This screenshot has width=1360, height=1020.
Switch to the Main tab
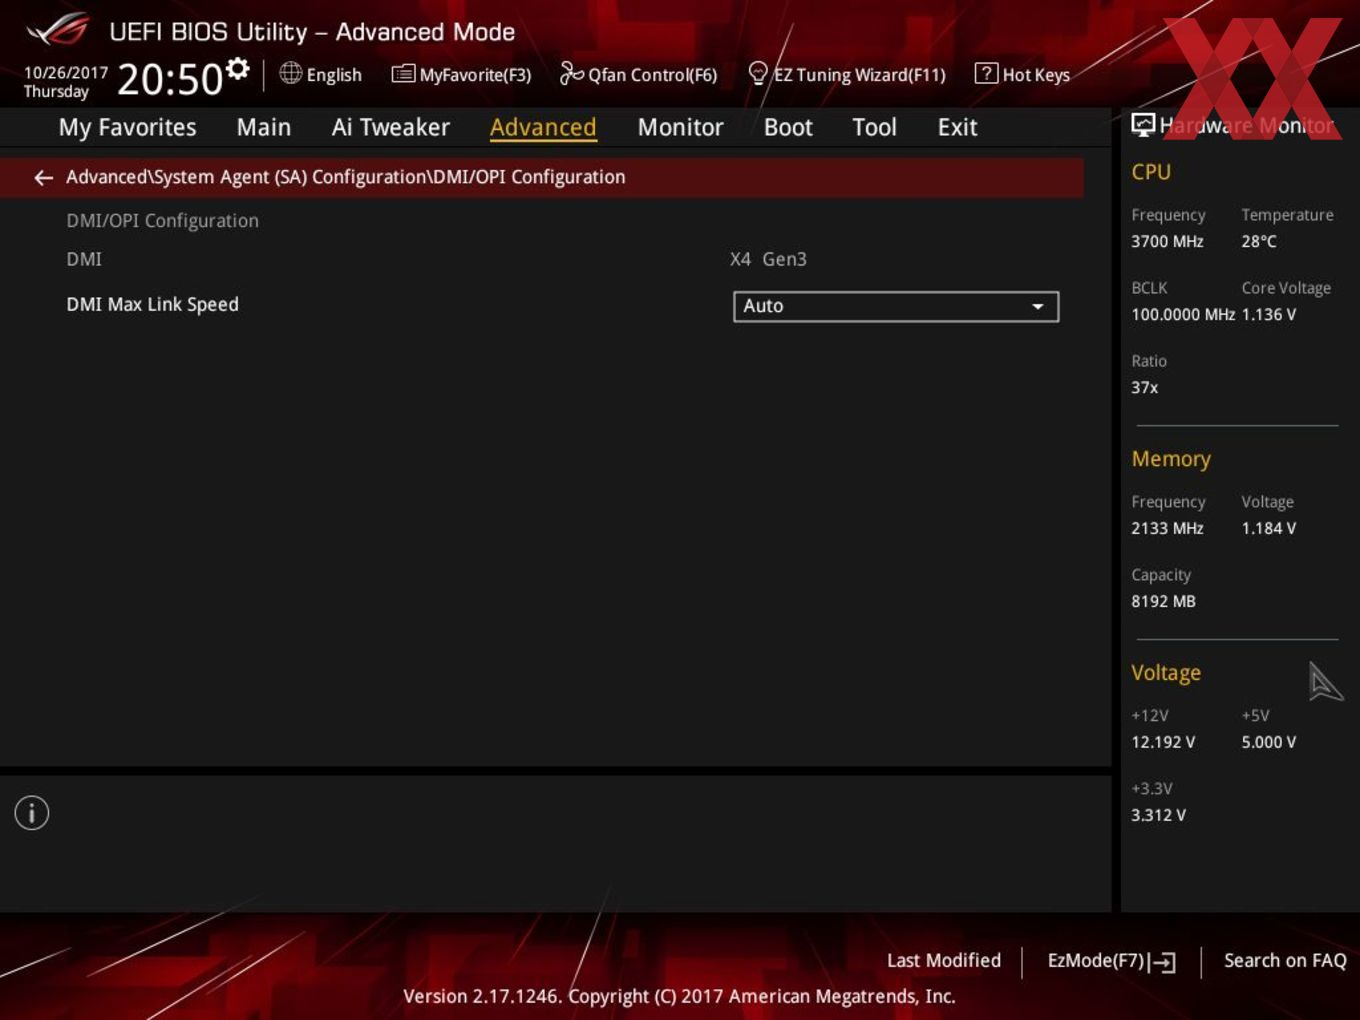[x=264, y=127]
